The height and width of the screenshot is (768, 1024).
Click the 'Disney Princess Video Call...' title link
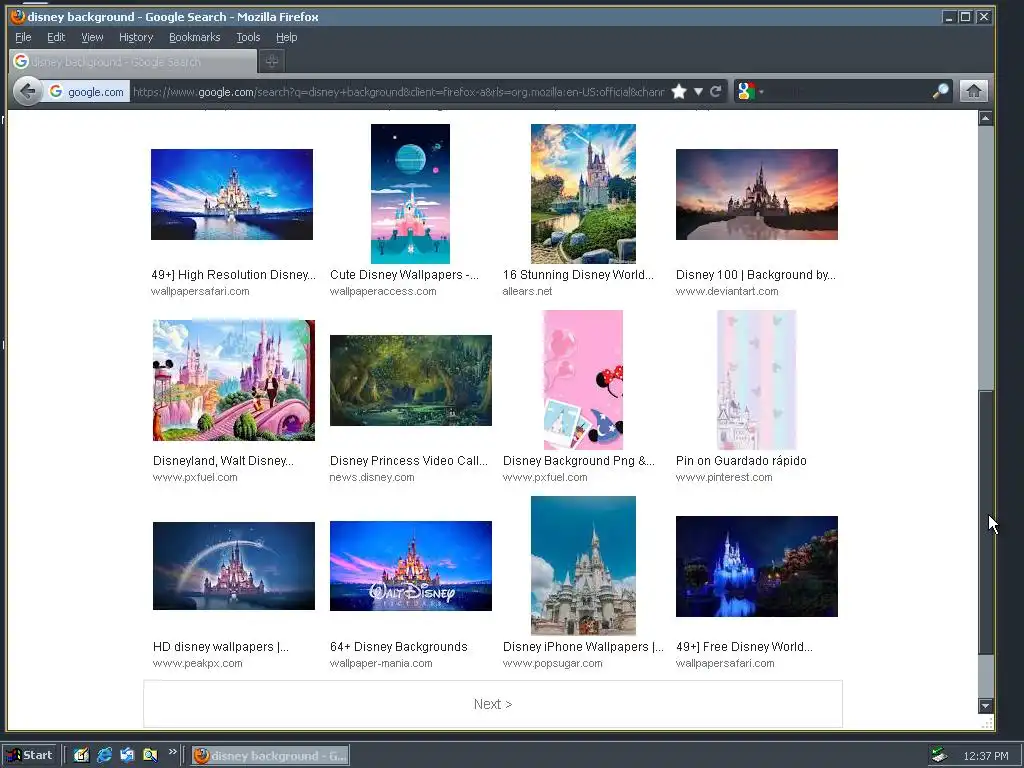(409, 461)
